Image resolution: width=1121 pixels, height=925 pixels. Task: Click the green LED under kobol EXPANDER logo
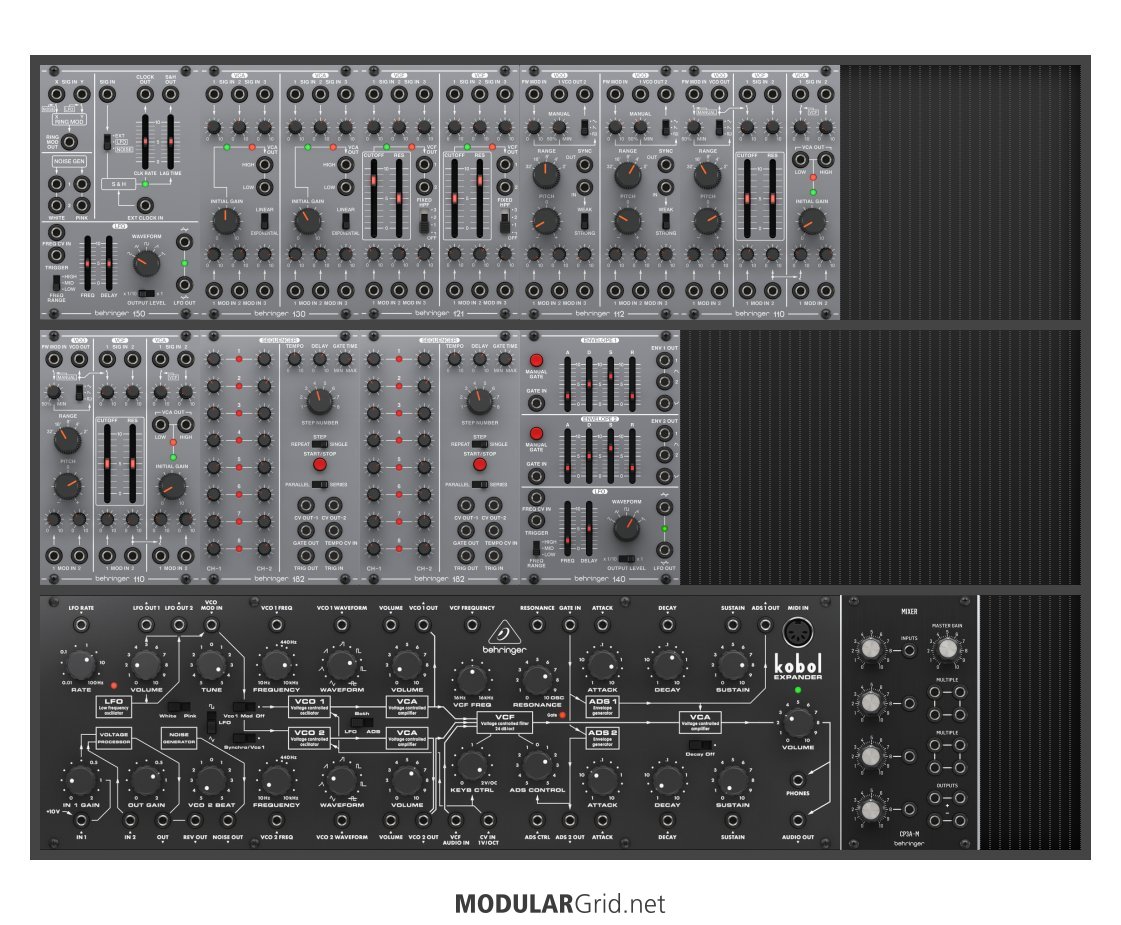(x=798, y=691)
